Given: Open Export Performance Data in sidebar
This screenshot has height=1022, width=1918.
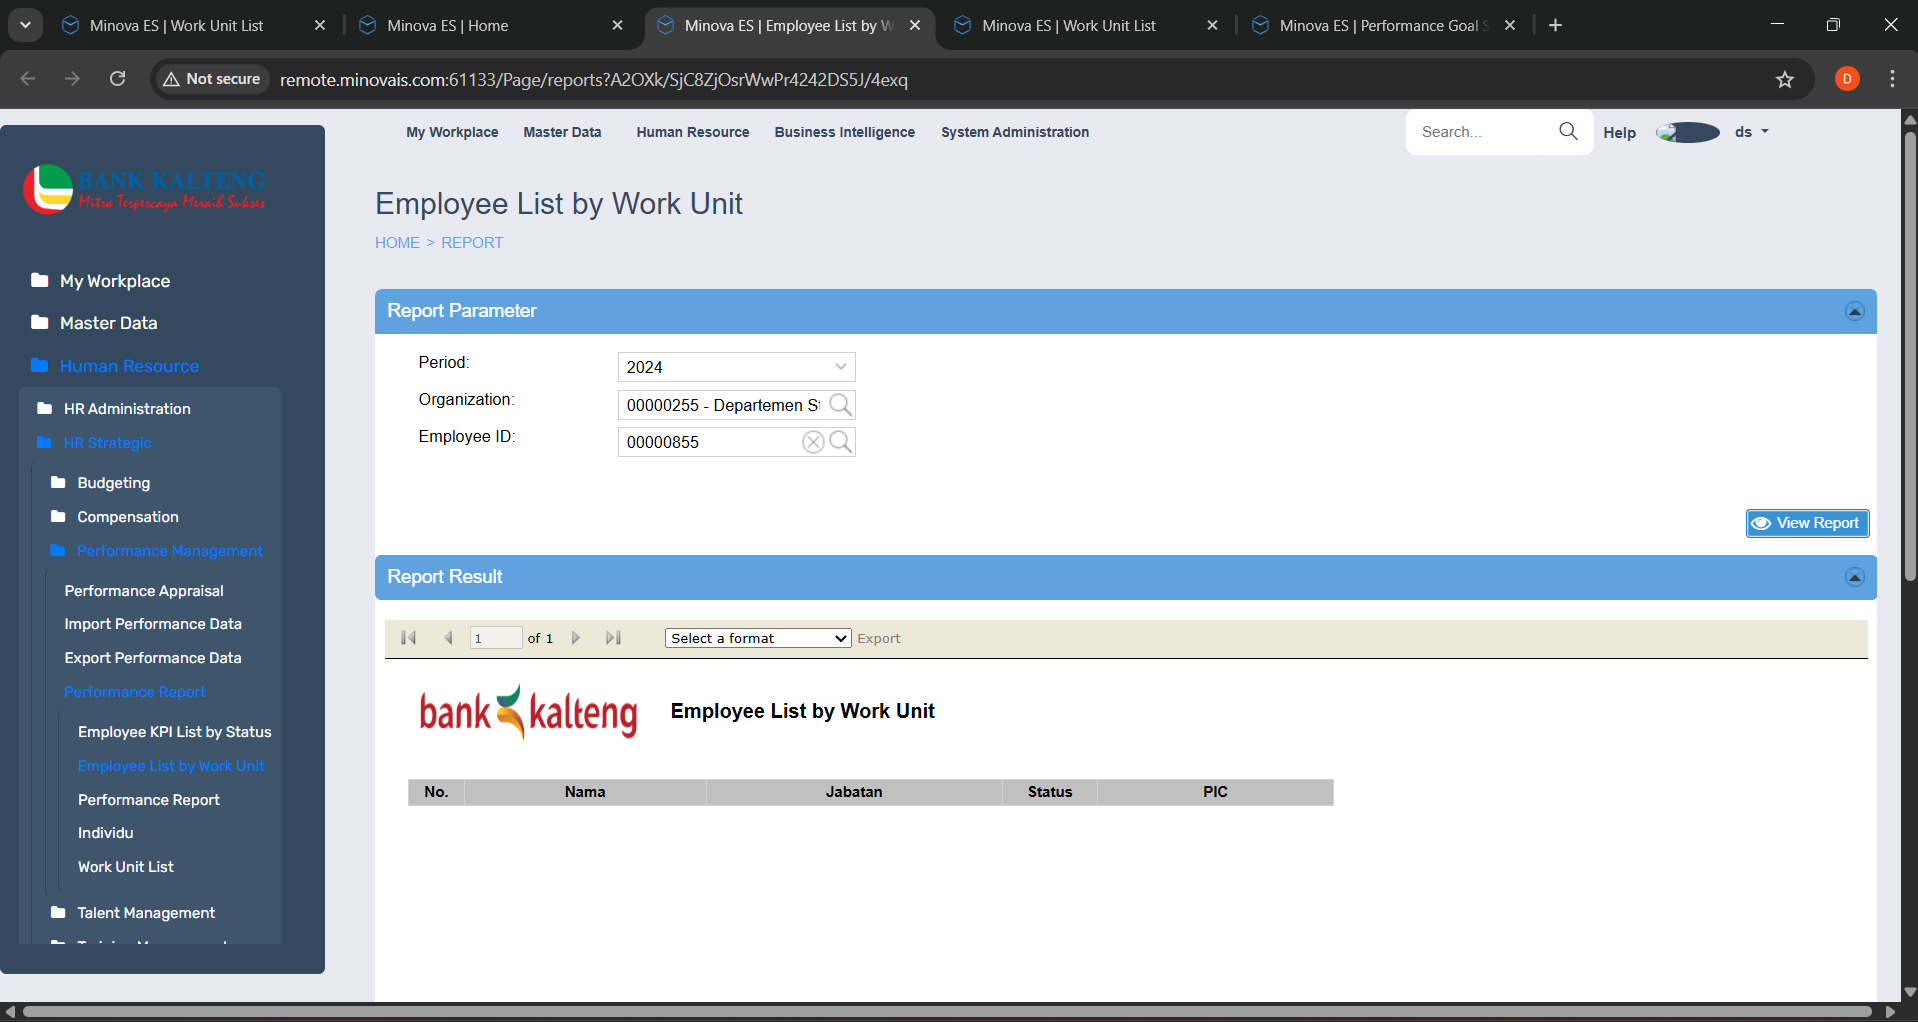Looking at the screenshot, I should (153, 658).
